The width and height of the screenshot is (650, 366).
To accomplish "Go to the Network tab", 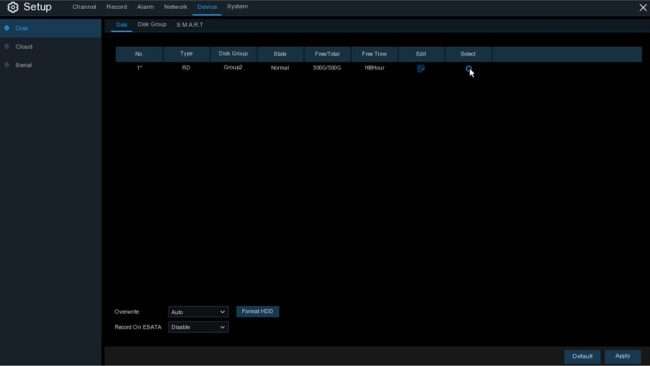I will pos(175,7).
